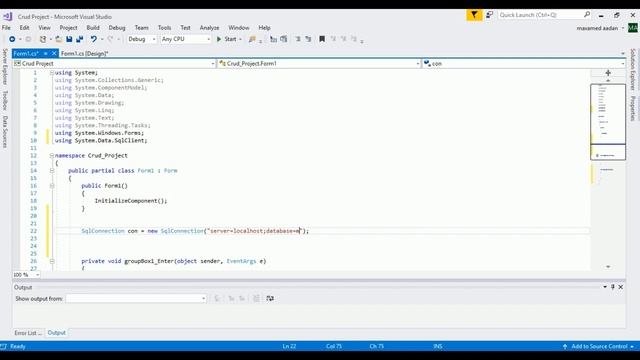
Task: Click Add to Source Control in status bar
Action: tap(600, 347)
